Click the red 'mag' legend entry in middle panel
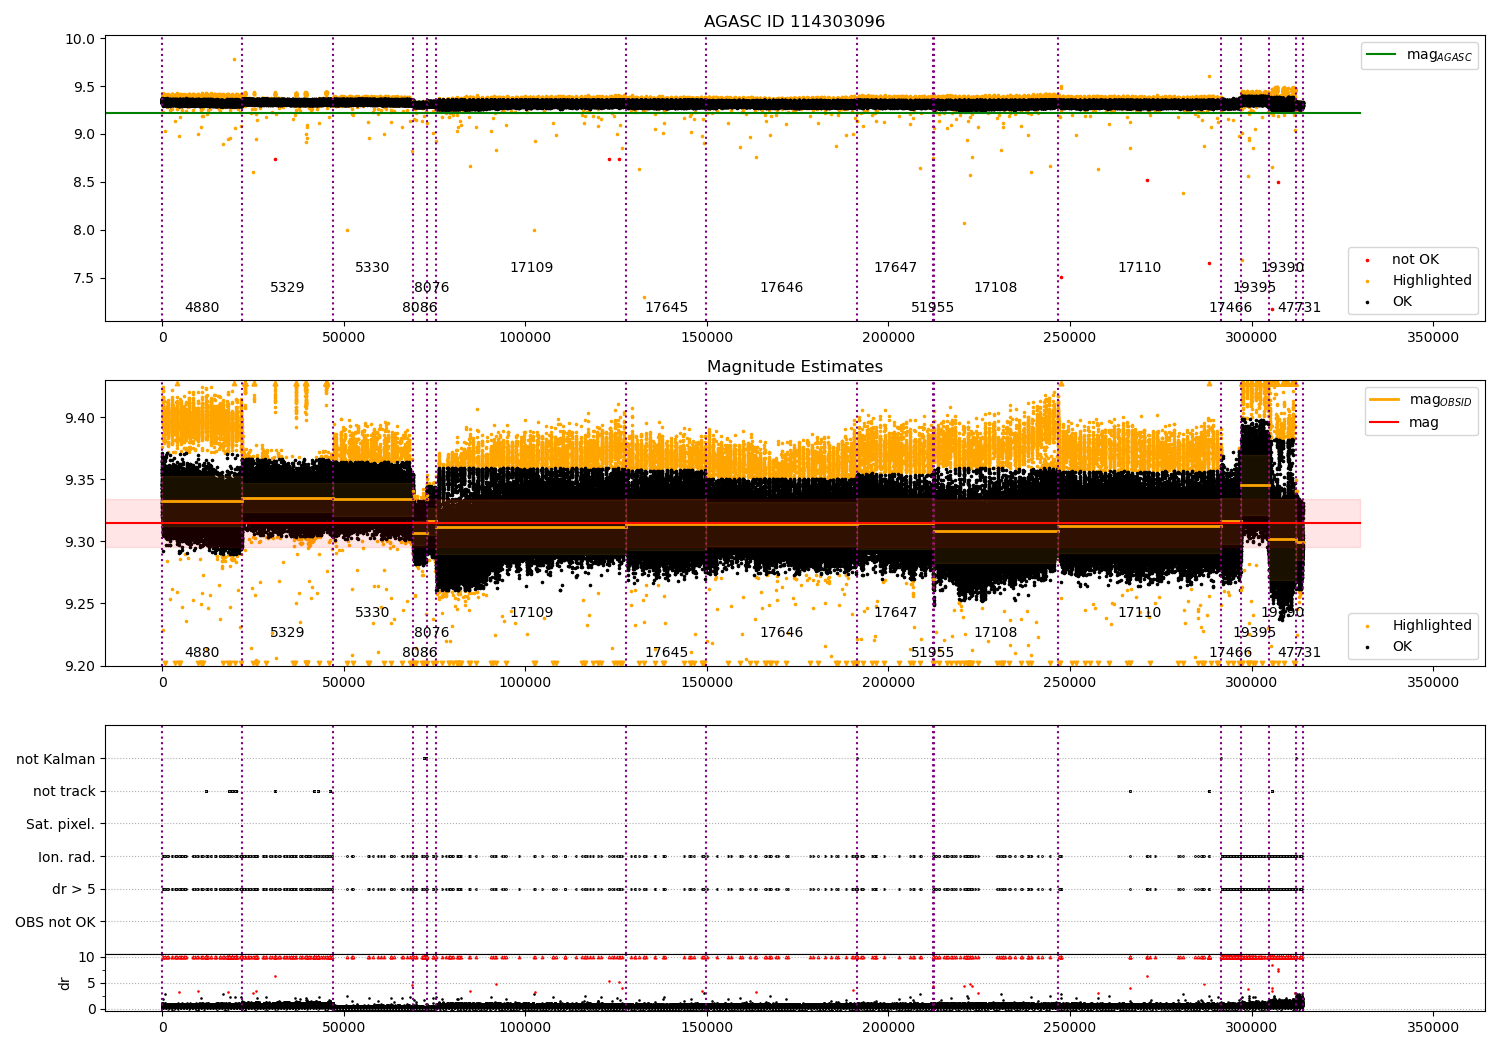This screenshot has height=1050, width=1500. coord(1423,422)
